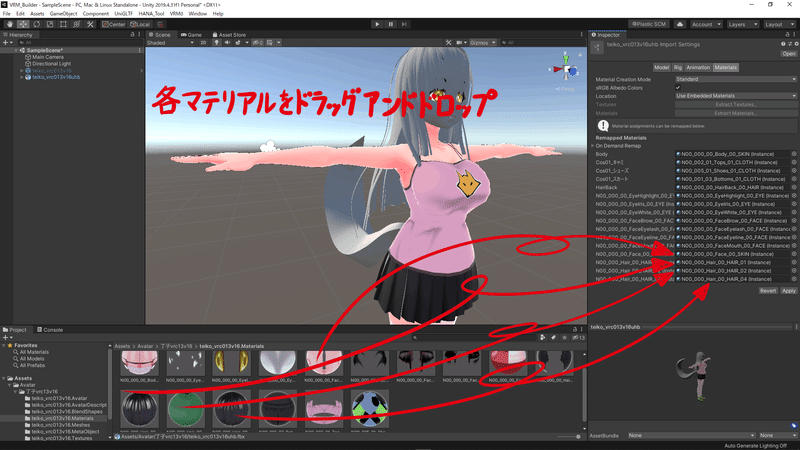Select the Move tool
Viewport: 800px width, 450px height.
[23, 24]
